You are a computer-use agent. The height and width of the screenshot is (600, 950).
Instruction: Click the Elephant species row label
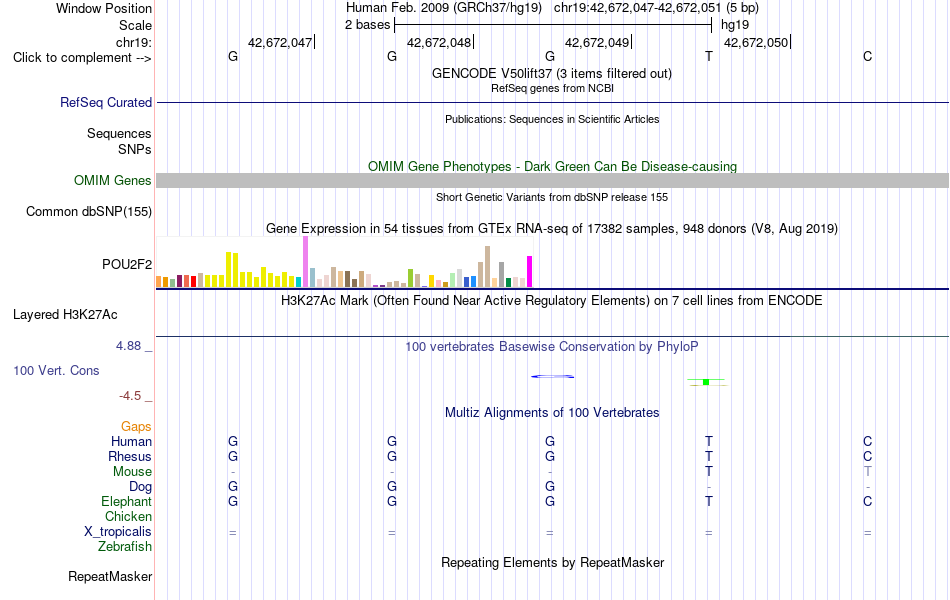[x=126, y=501]
